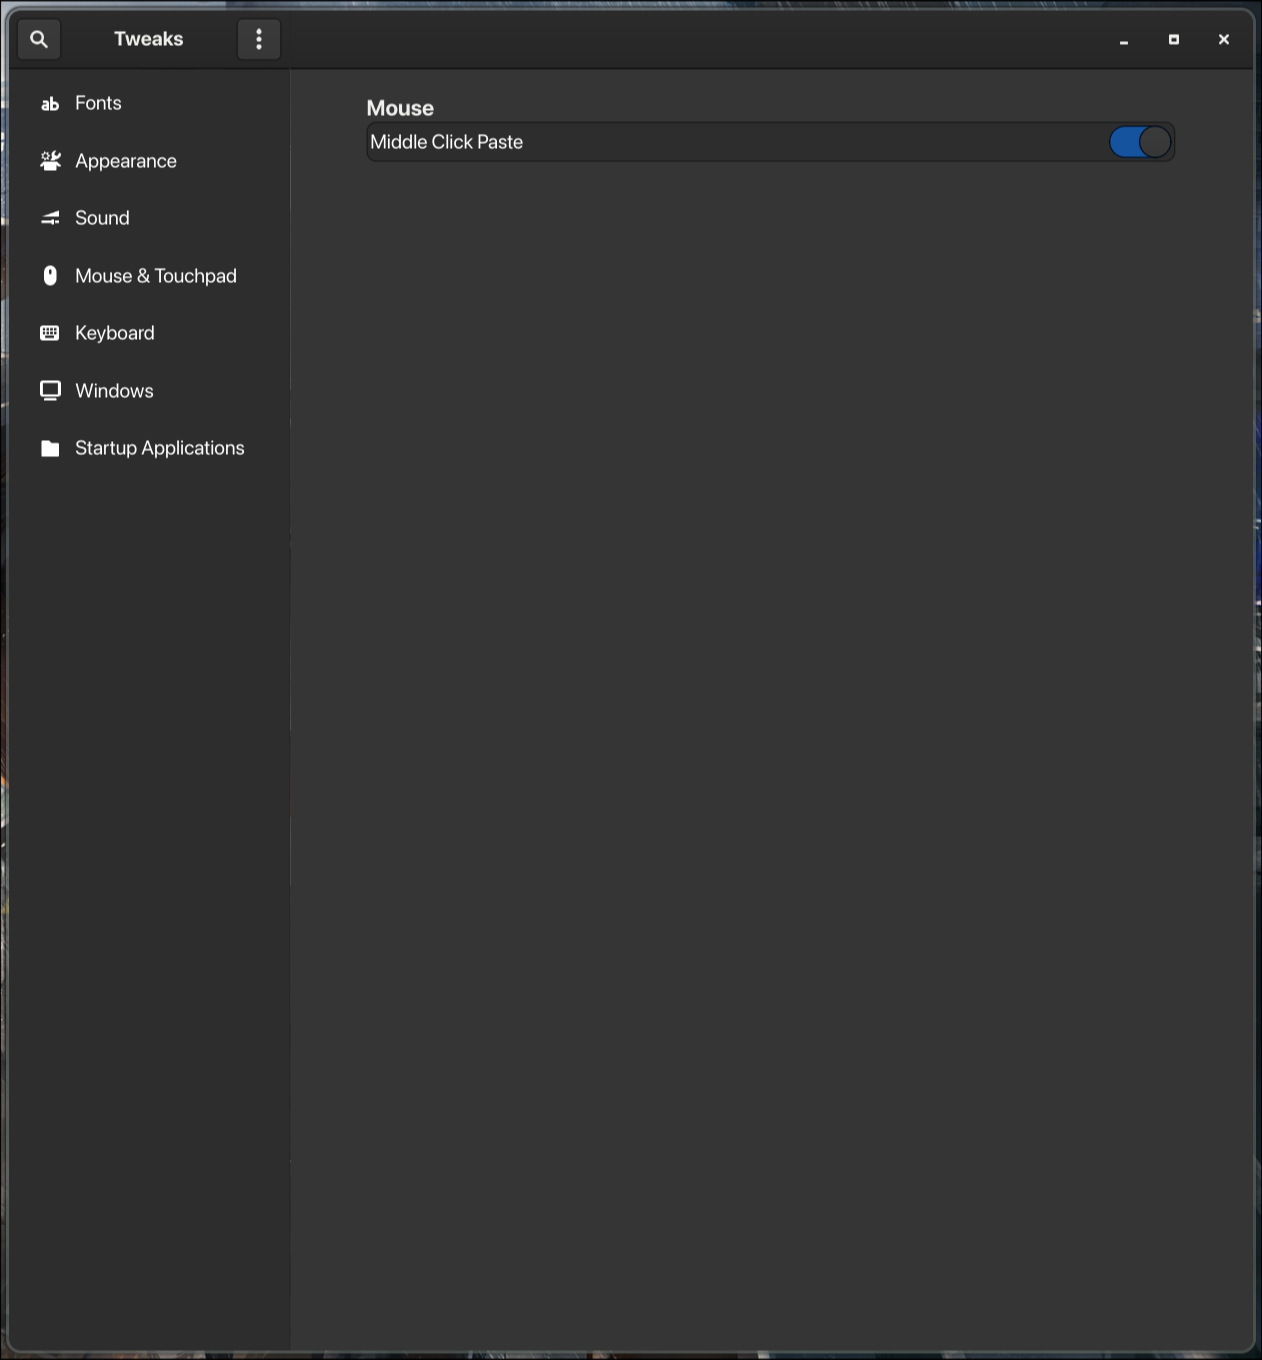The image size is (1262, 1360).
Task: Navigate to Startup Applications
Action: (159, 448)
